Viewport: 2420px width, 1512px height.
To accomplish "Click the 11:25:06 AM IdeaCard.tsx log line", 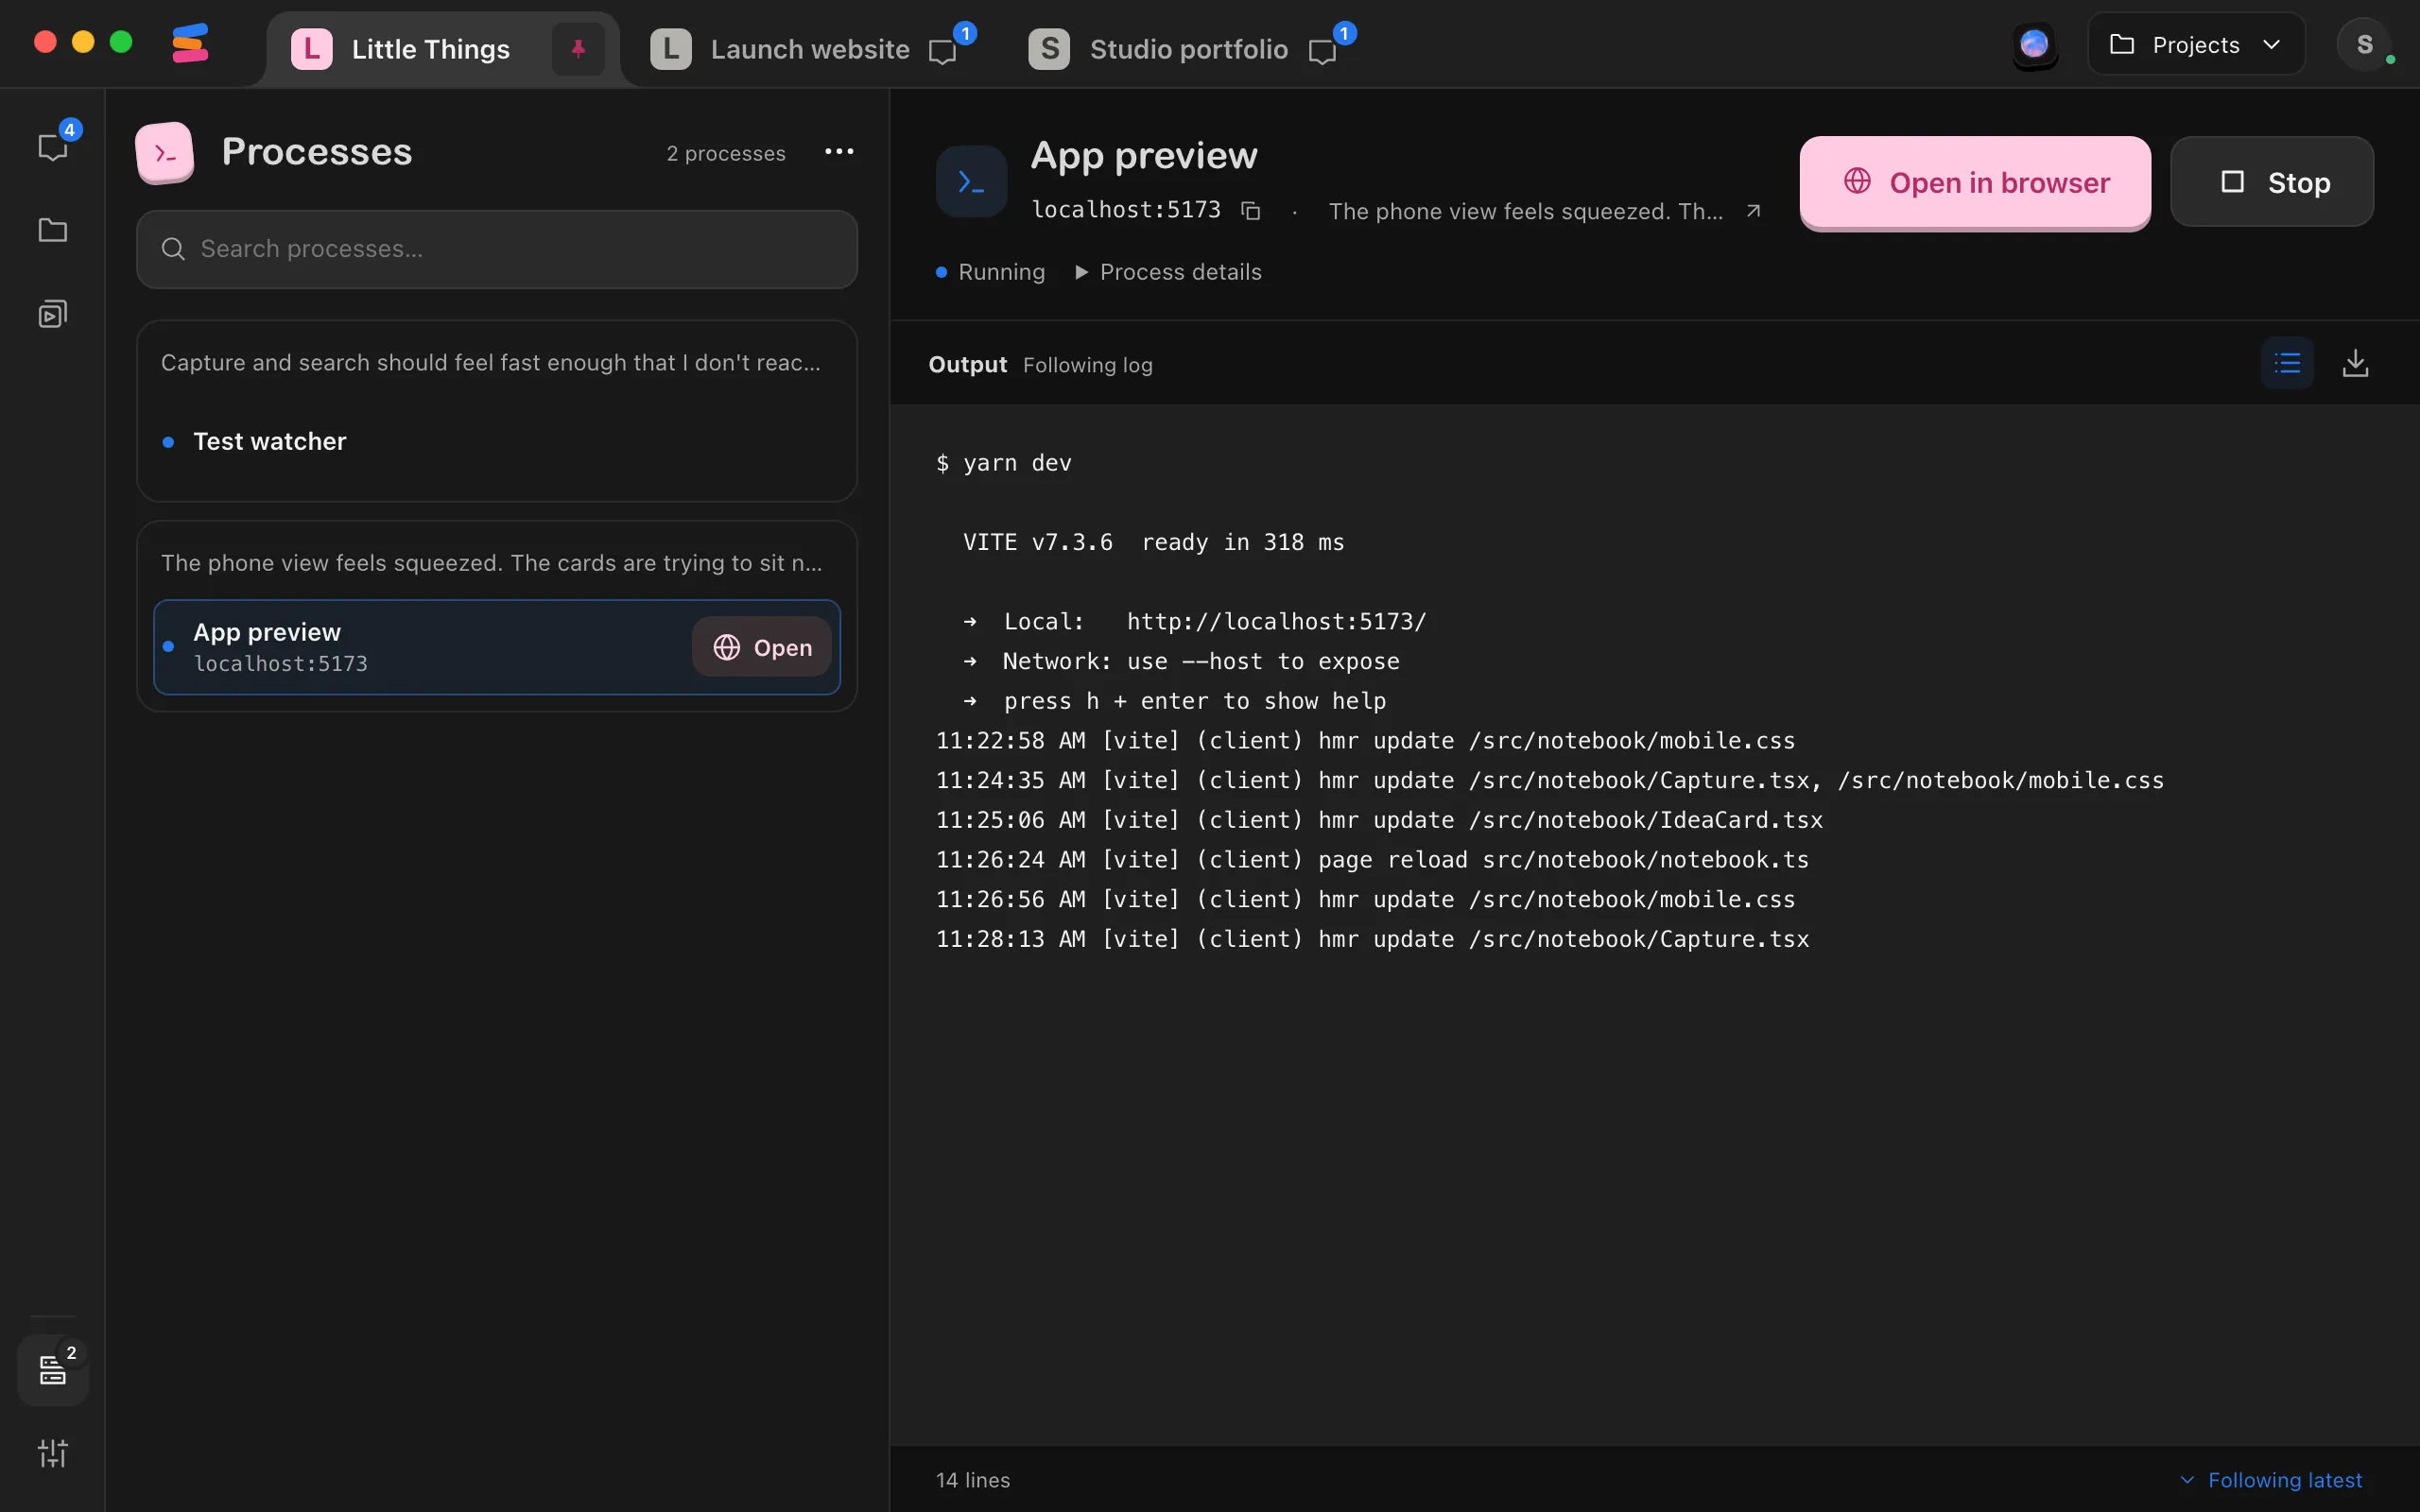I will 1379,820.
